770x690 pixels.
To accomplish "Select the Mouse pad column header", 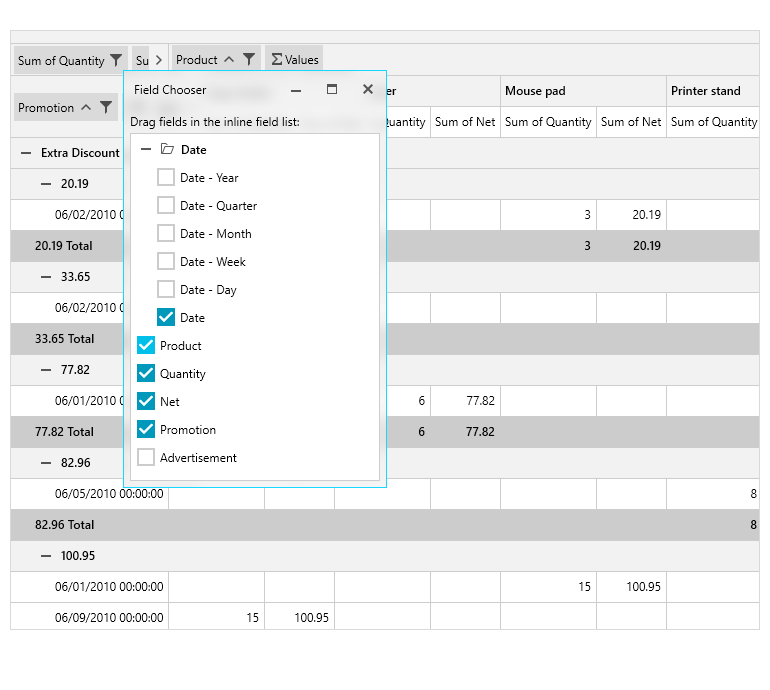I will pyautogui.click(x=535, y=91).
